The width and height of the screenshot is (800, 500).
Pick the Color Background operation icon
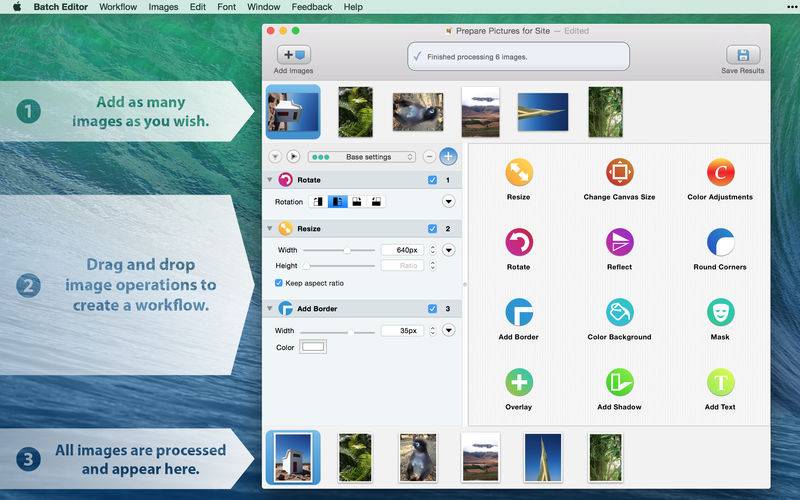[619, 312]
